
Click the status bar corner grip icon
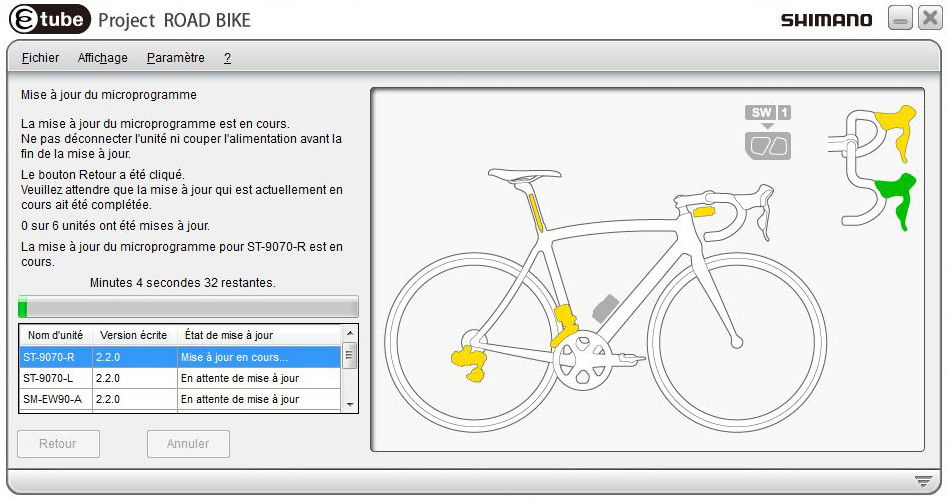point(923,481)
